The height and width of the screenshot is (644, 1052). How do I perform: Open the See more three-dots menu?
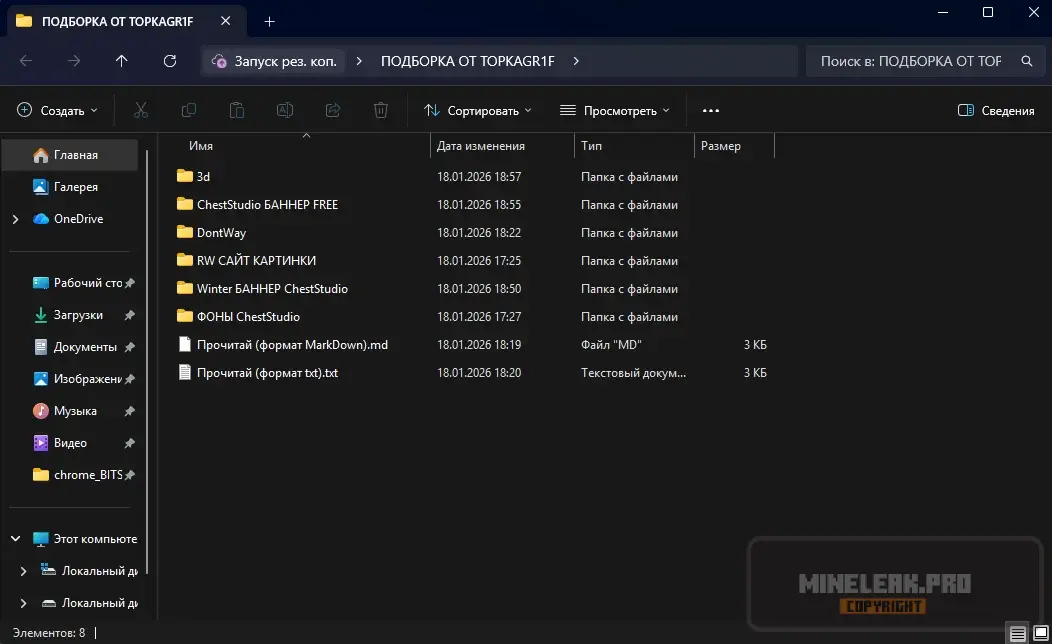(711, 110)
